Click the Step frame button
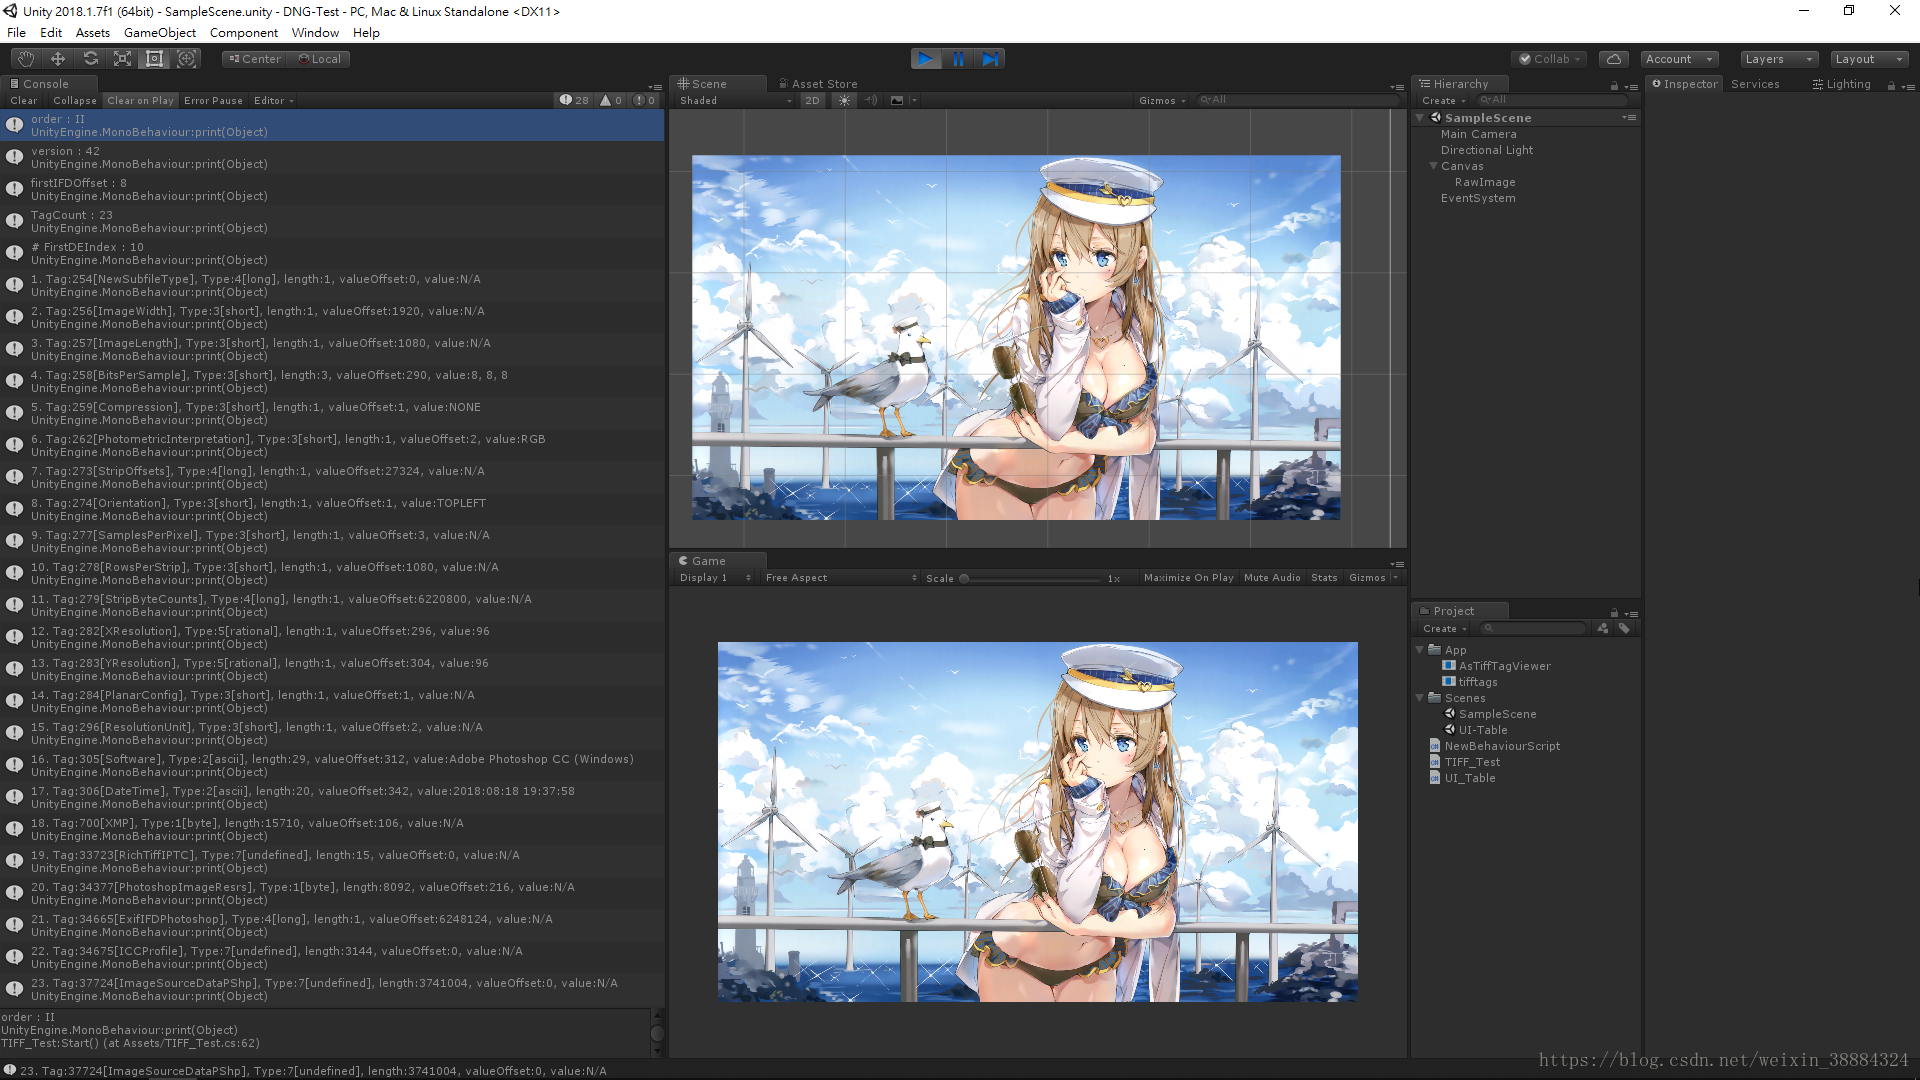The width and height of the screenshot is (1920, 1080). (x=989, y=59)
